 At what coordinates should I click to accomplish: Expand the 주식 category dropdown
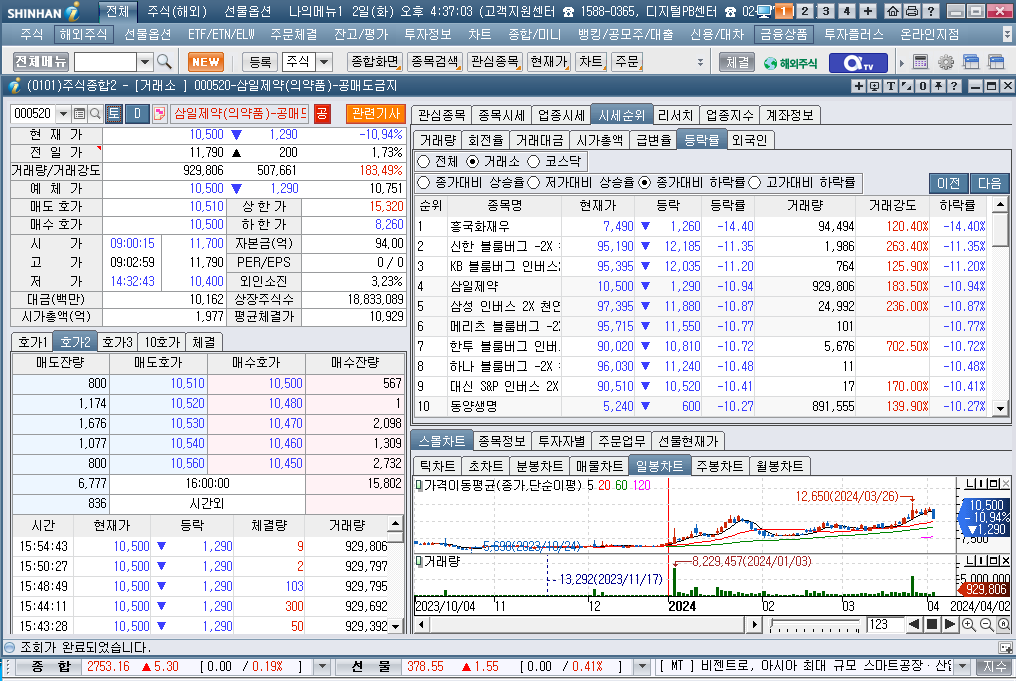point(324,62)
